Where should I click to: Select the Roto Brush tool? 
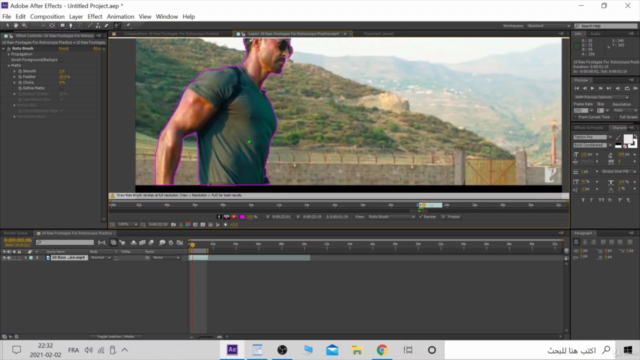pos(118,26)
